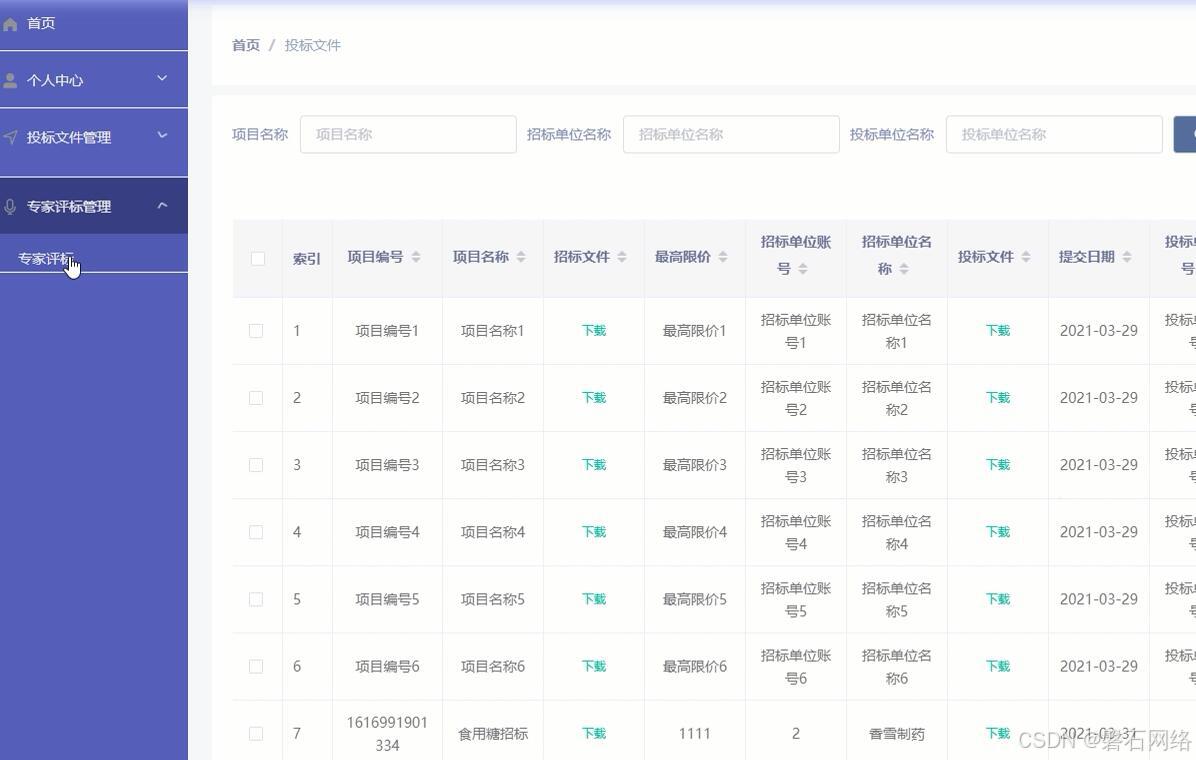1196x760 pixels.
Task: Check the checkbox for row 6
Action: (256, 666)
